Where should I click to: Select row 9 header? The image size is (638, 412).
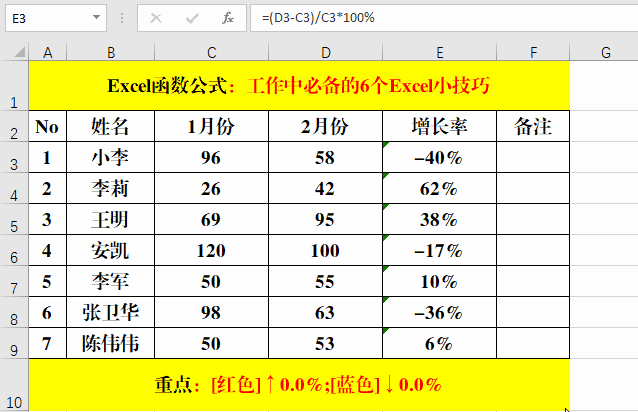click(14, 343)
